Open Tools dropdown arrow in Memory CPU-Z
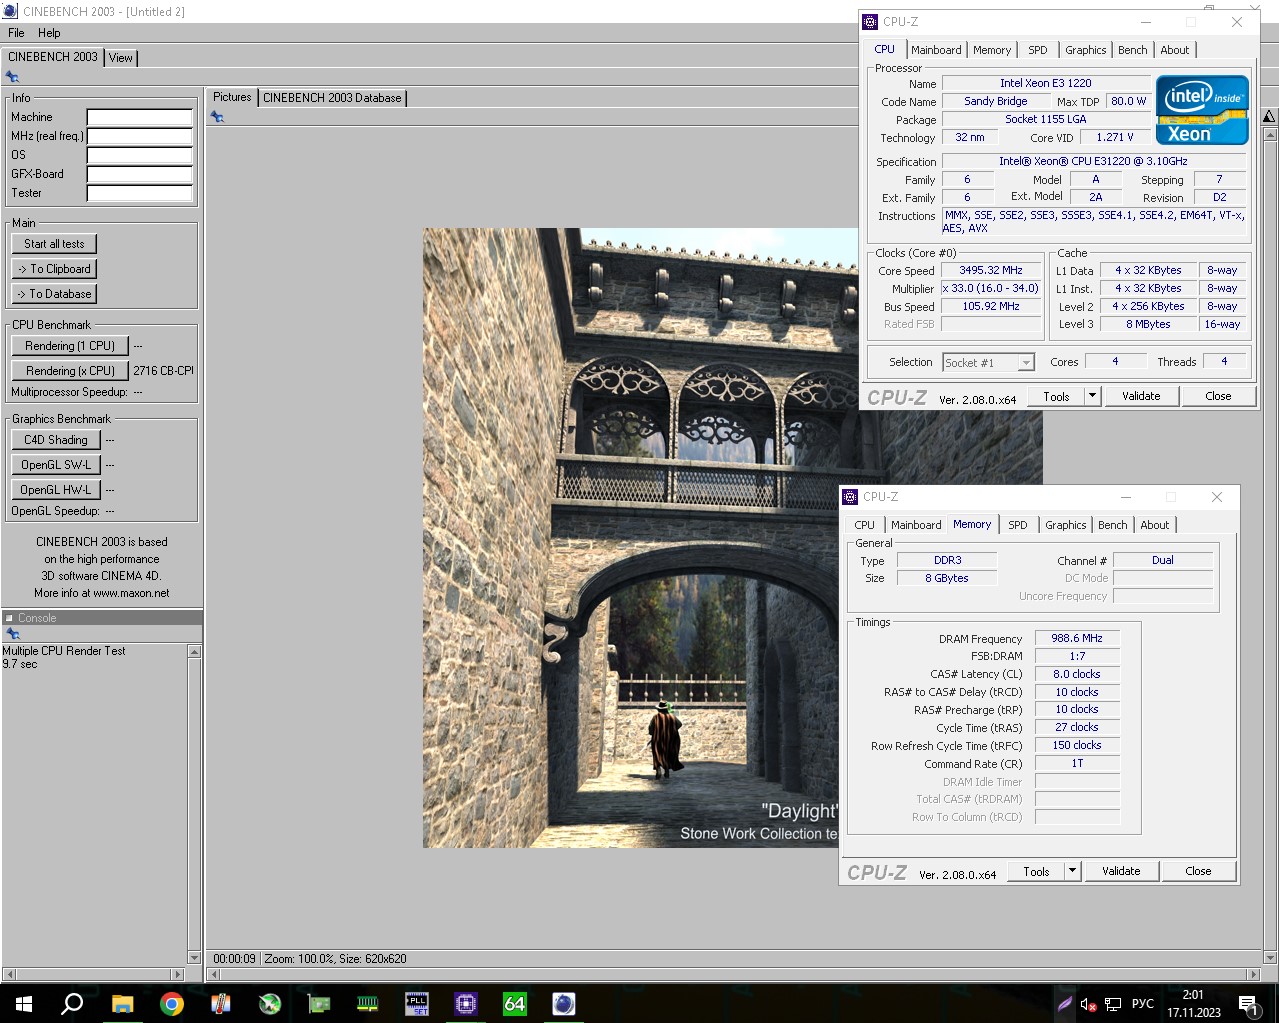This screenshot has height=1023, width=1279. [x=1072, y=871]
